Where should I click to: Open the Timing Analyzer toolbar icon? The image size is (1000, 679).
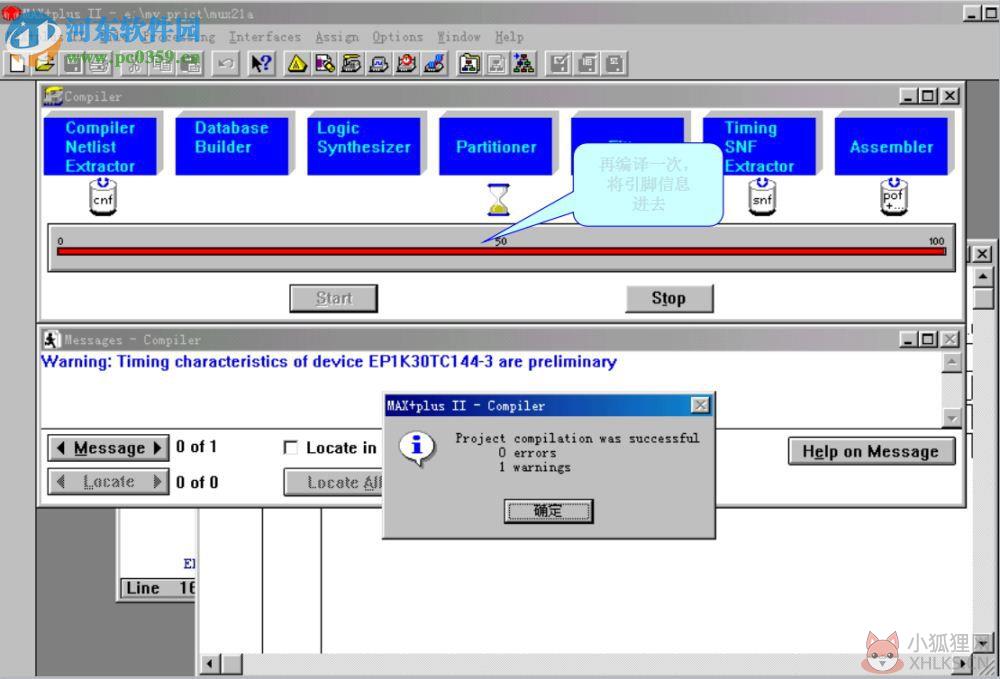(407, 63)
